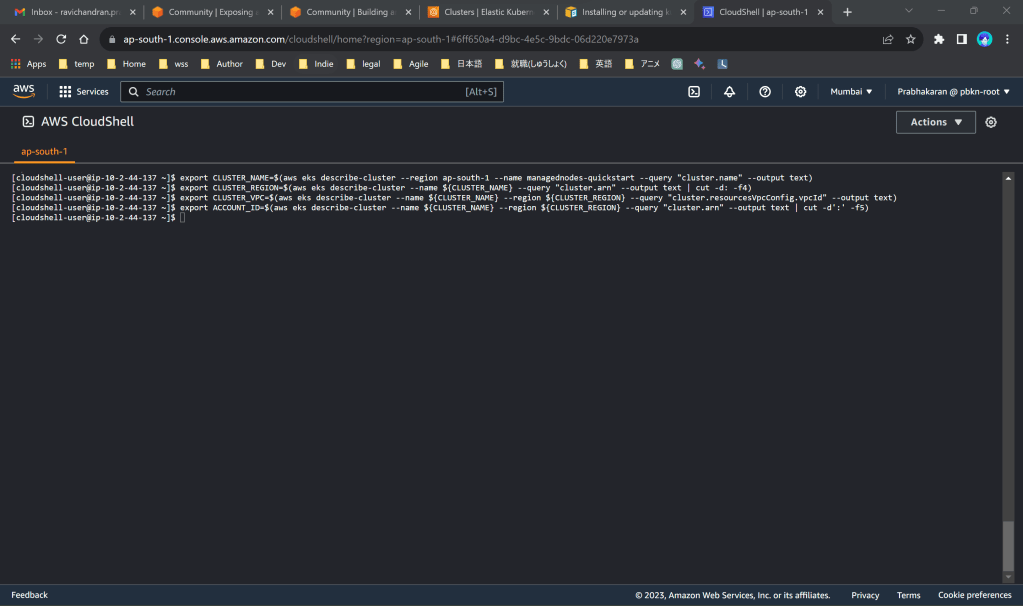
Task: Select the ap-south-1 terminal tab
Action: pyautogui.click(x=45, y=152)
